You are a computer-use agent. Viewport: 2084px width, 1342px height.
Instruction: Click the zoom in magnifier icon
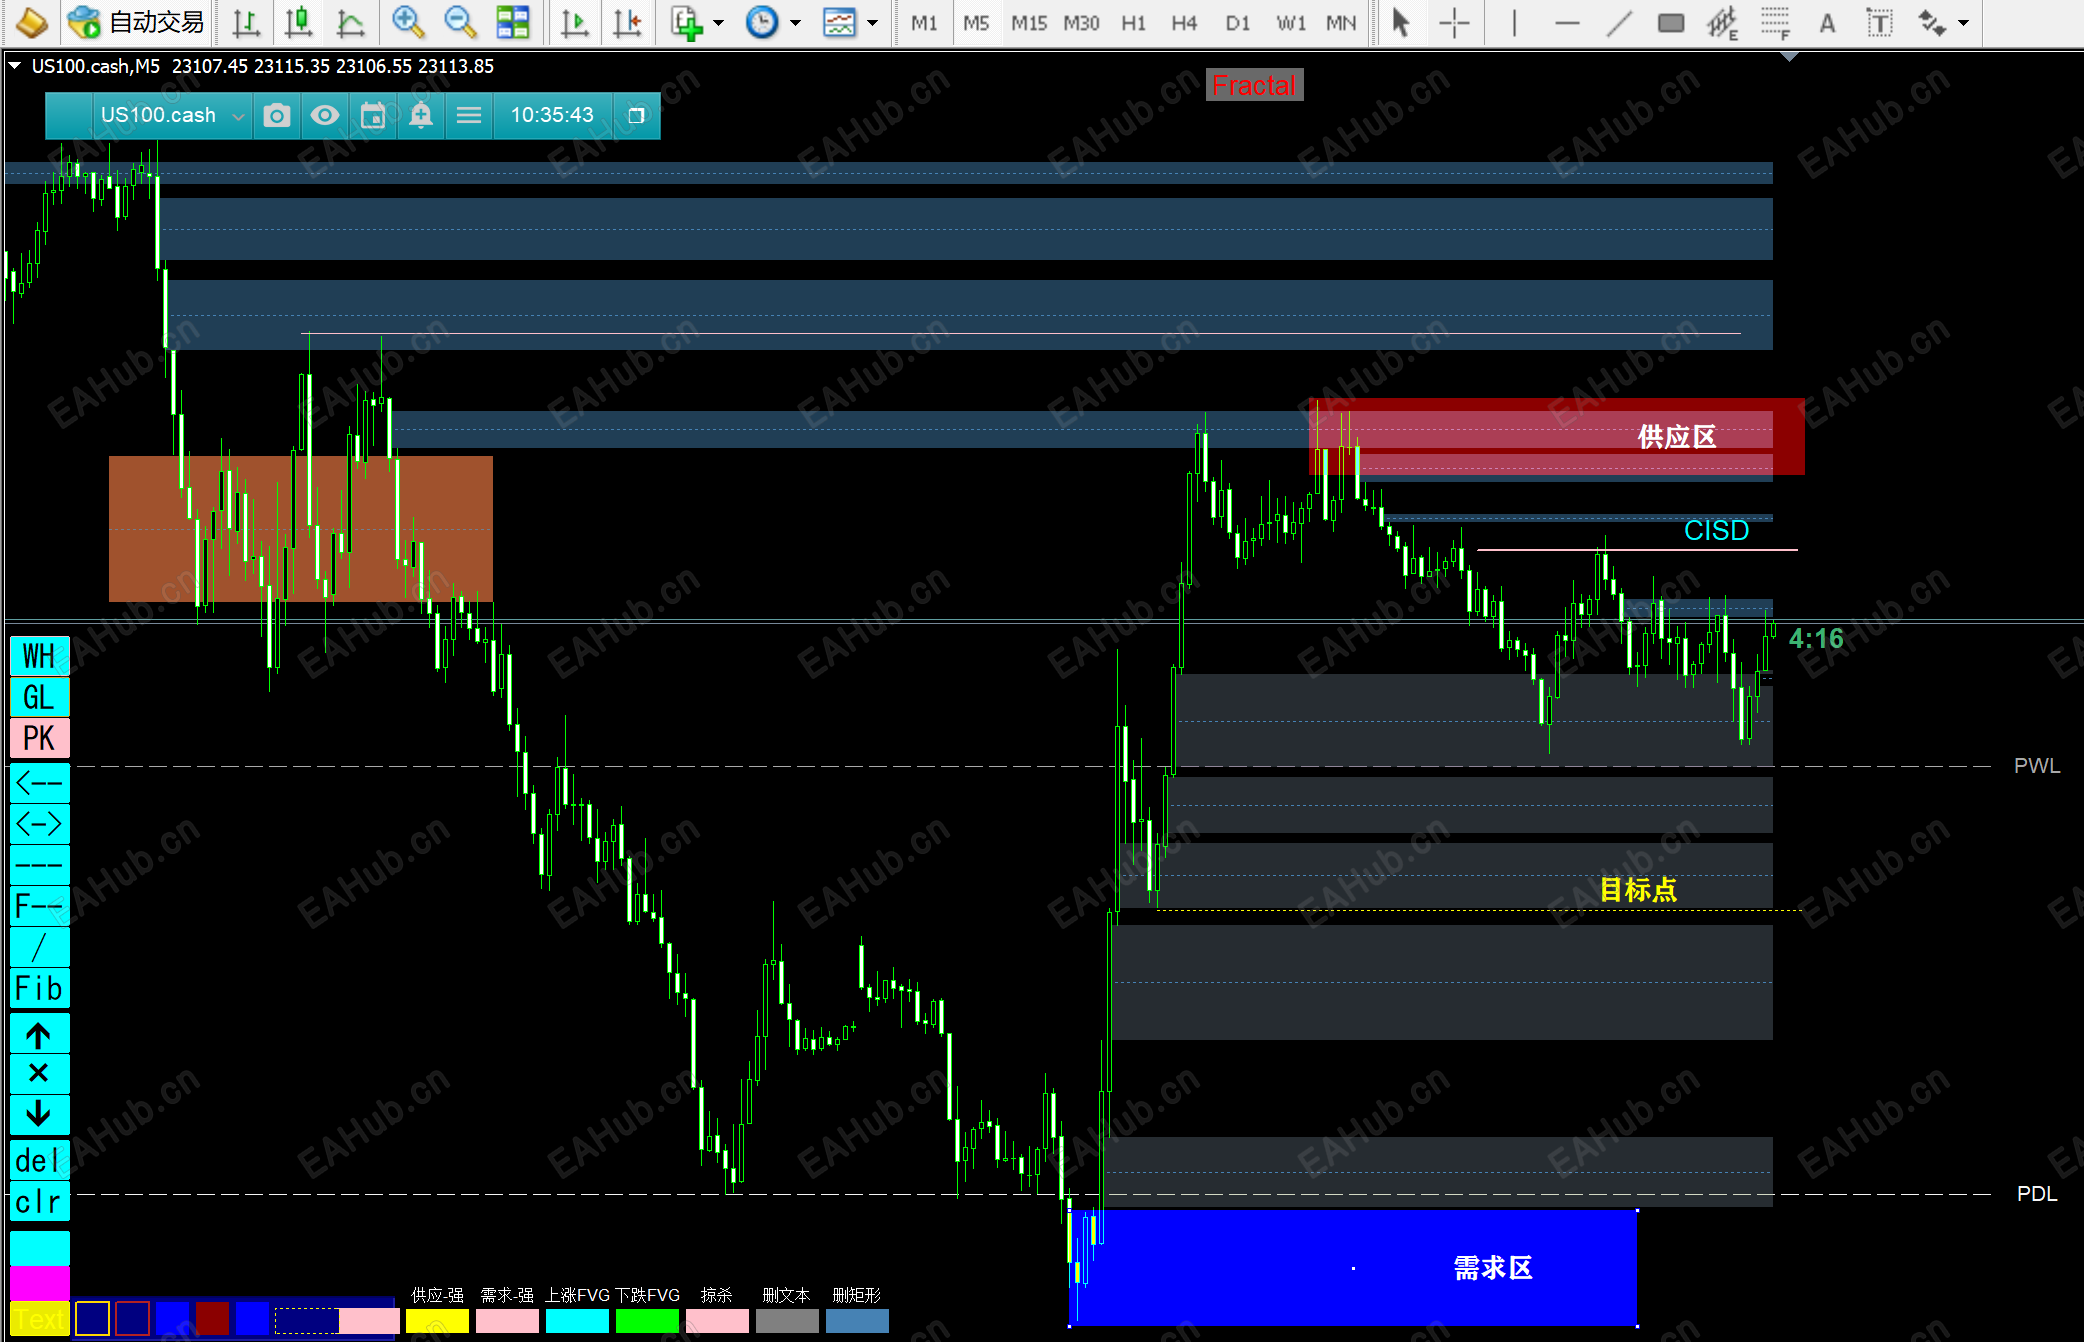[407, 22]
